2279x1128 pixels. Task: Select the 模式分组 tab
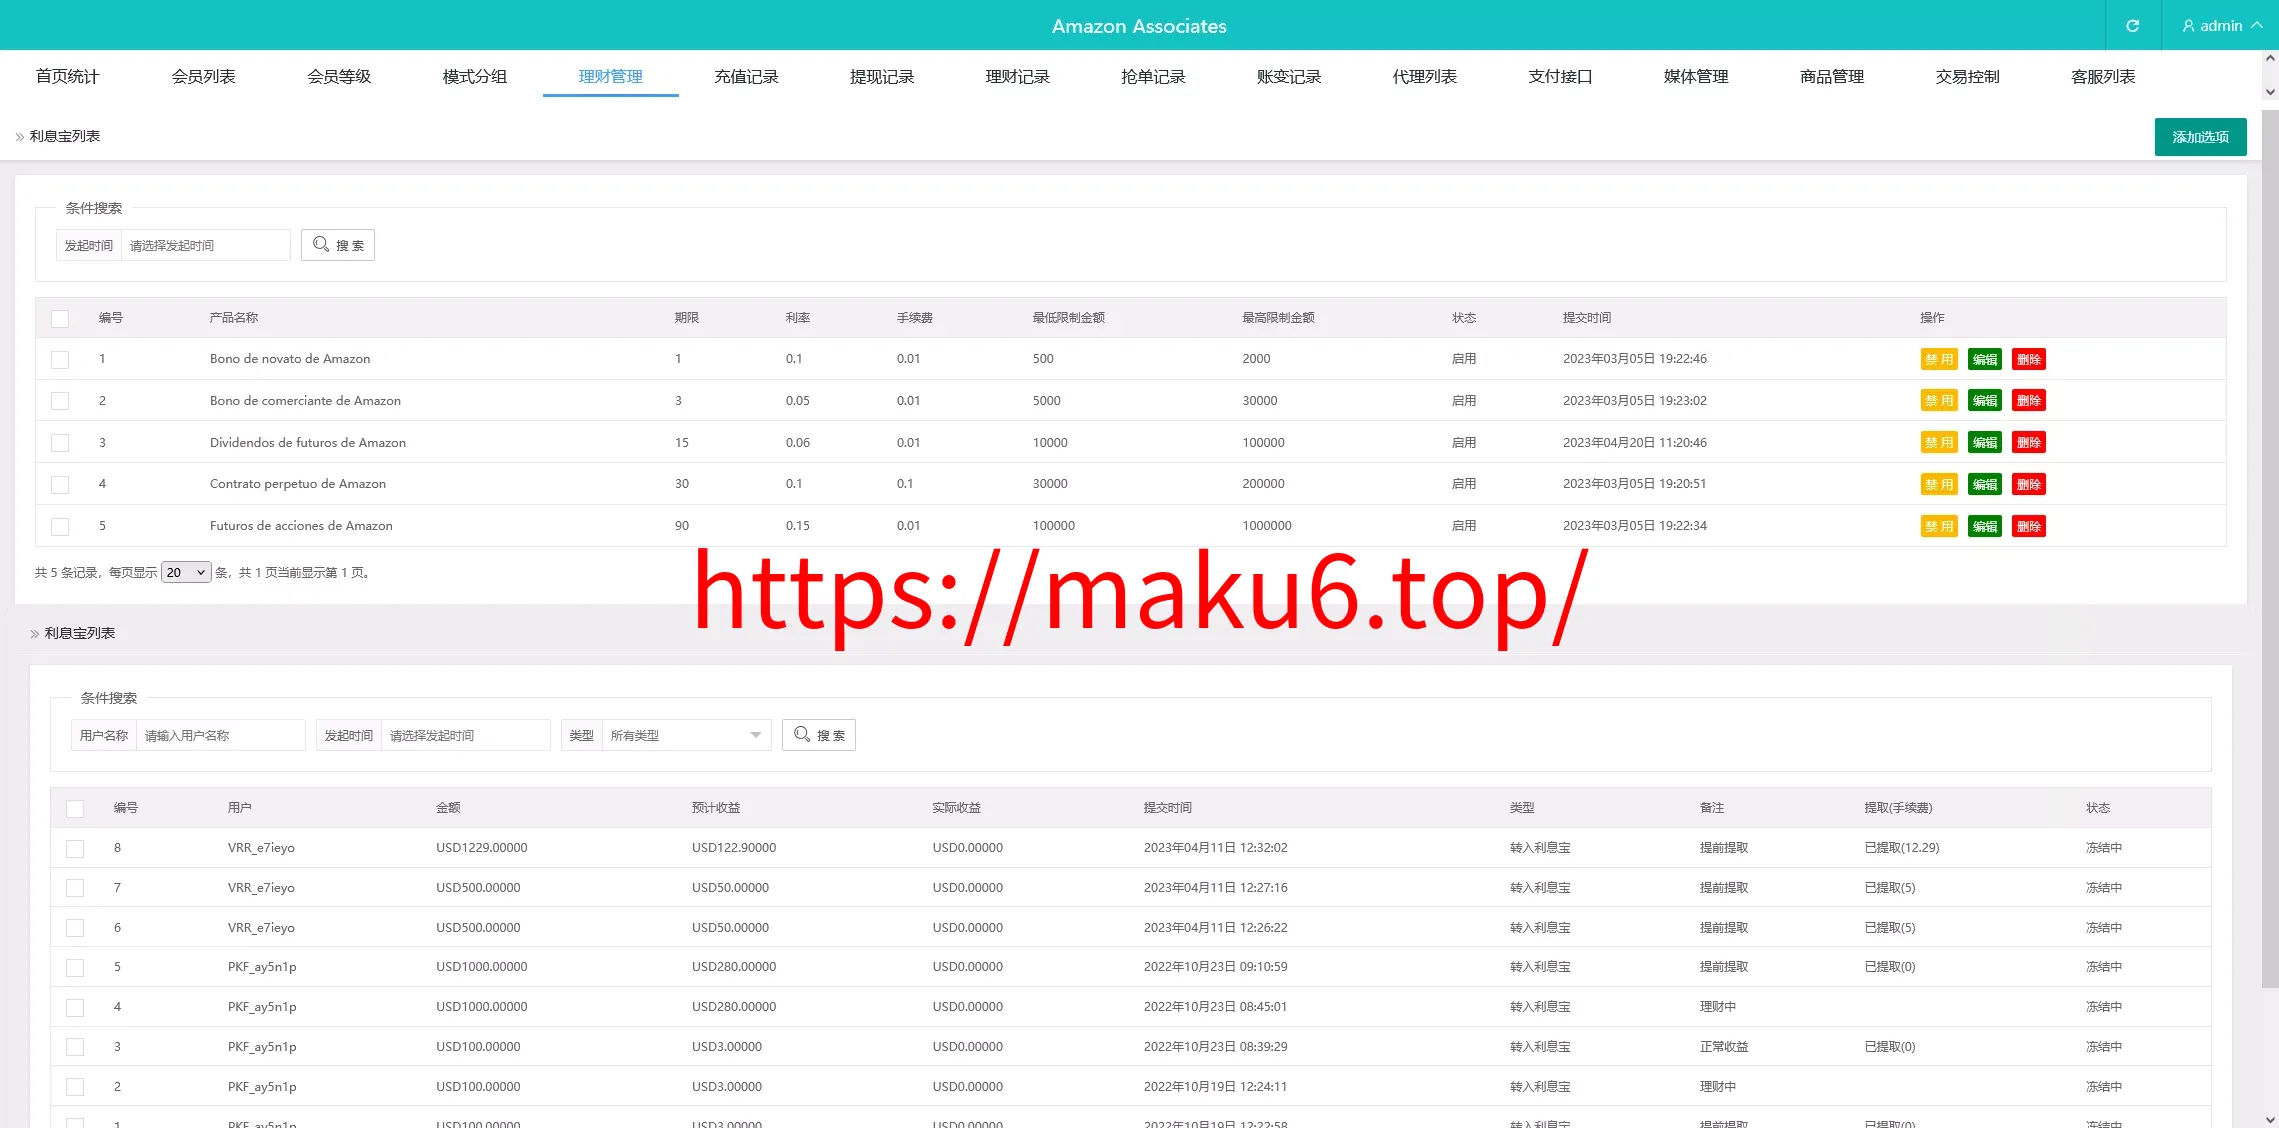click(475, 76)
